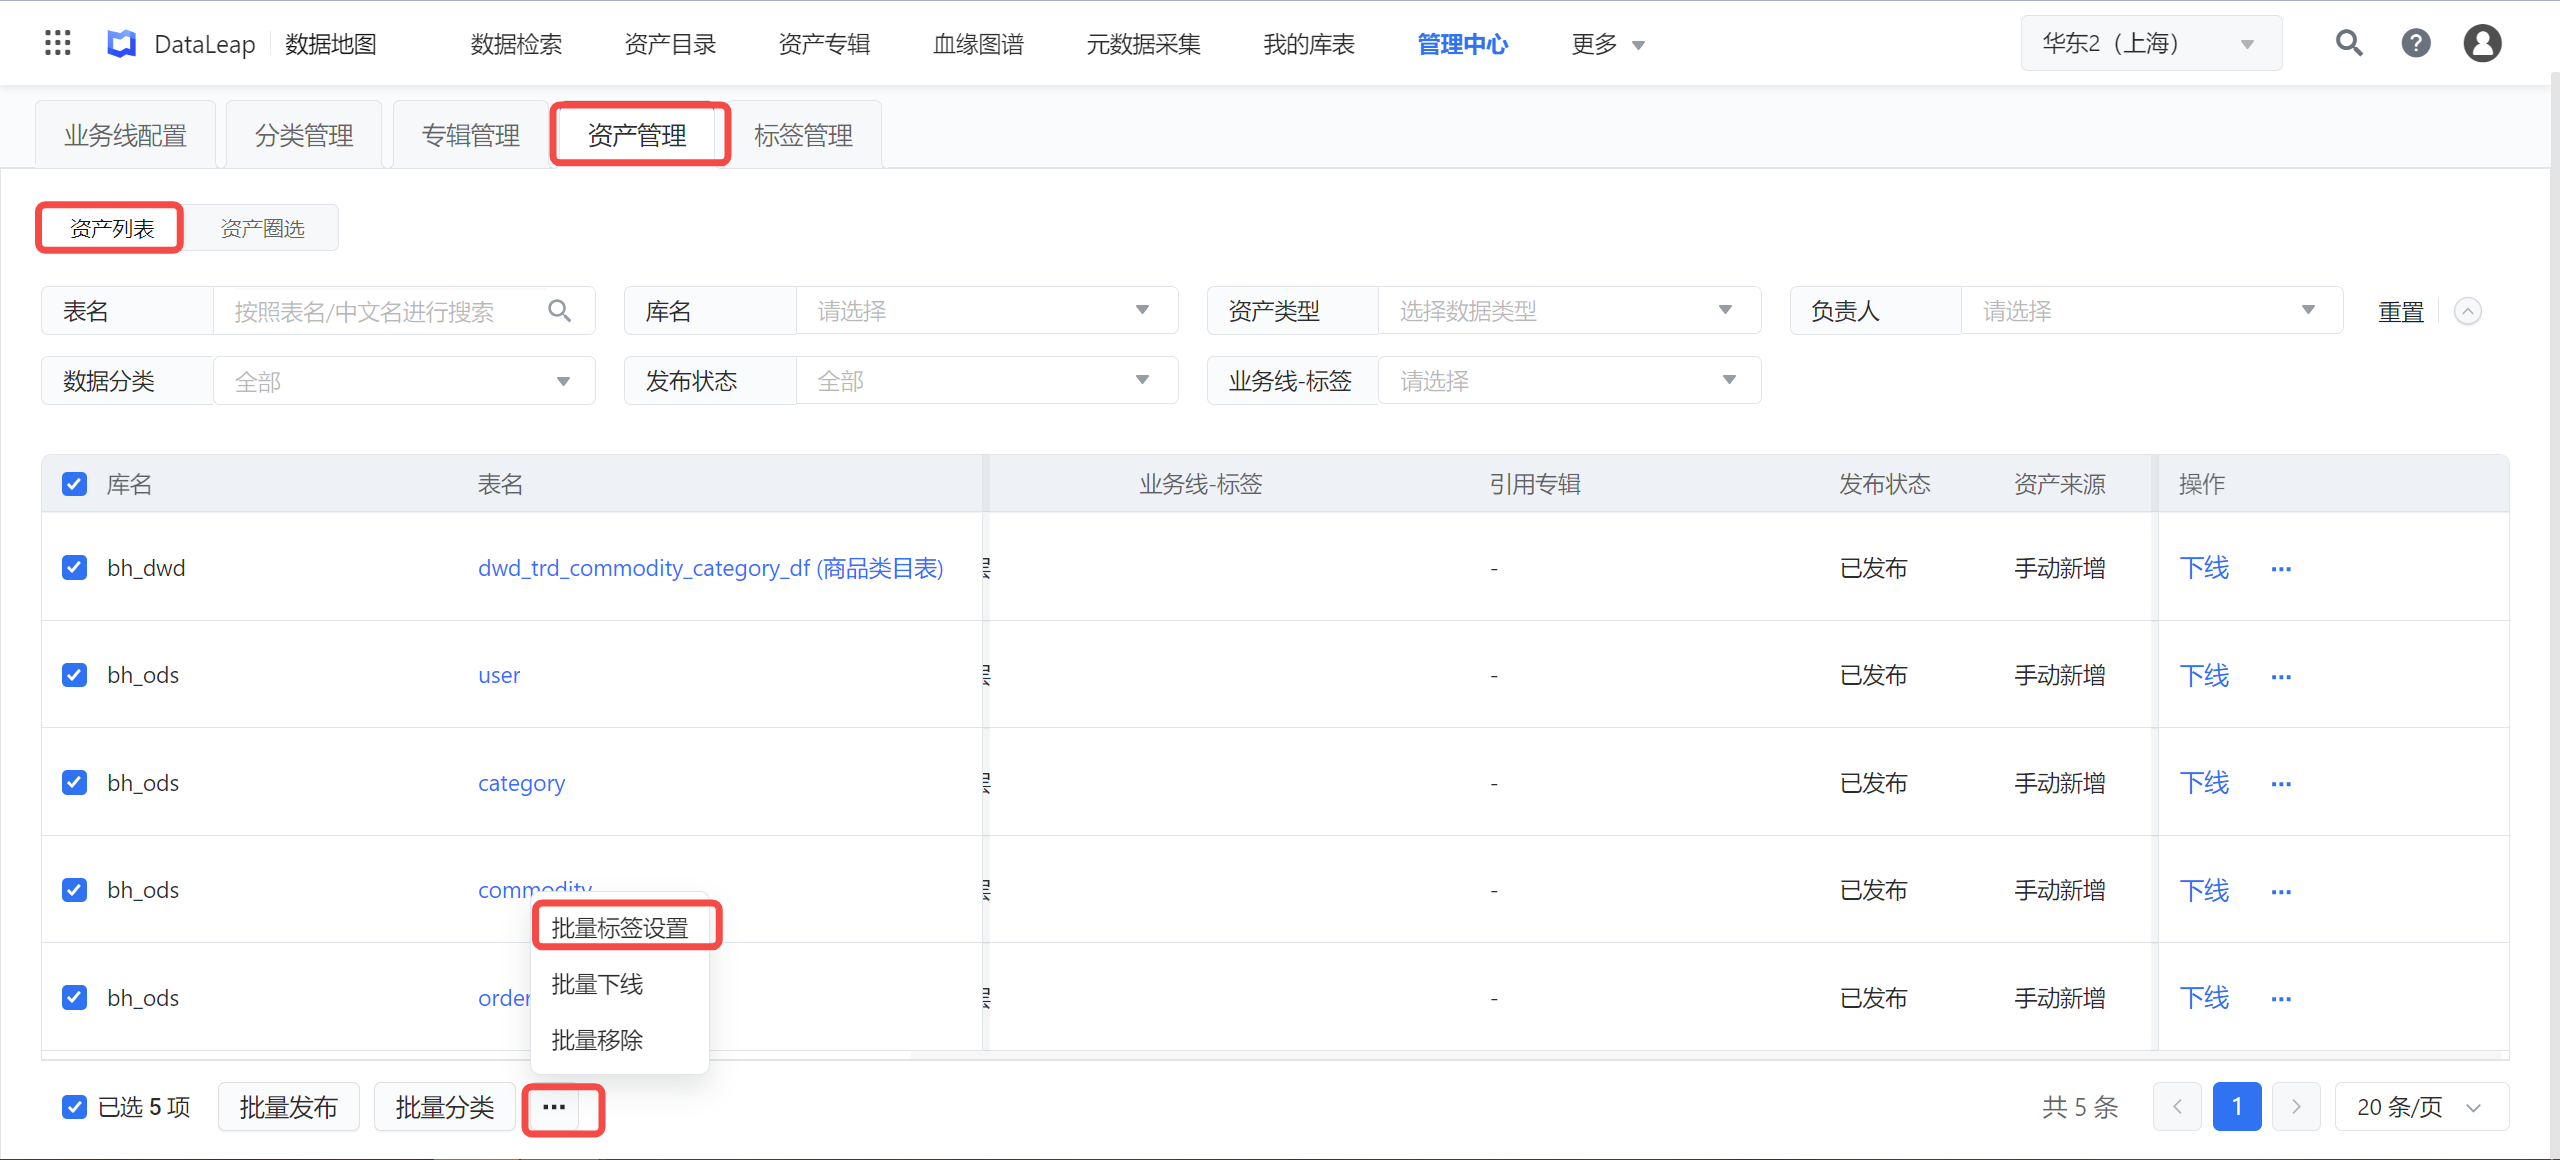
Task: Click the 重置 filter reset button
Action: click(x=2400, y=312)
